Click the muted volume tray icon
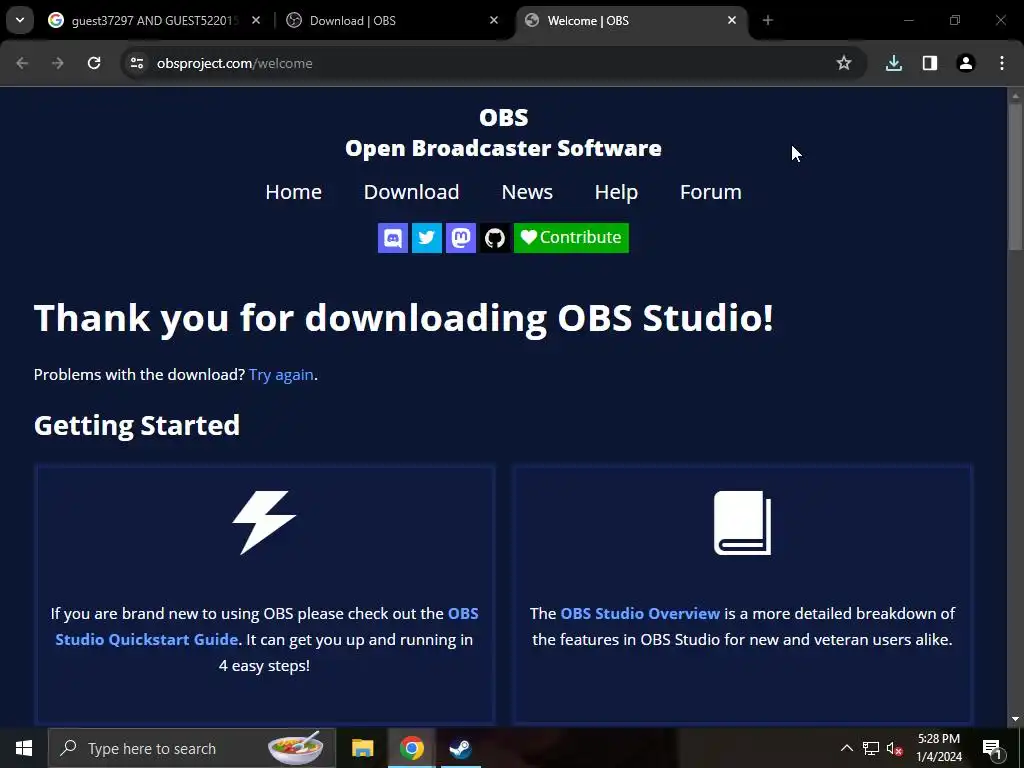The width and height of the screenshot is (1024, 768). [895, 748]
